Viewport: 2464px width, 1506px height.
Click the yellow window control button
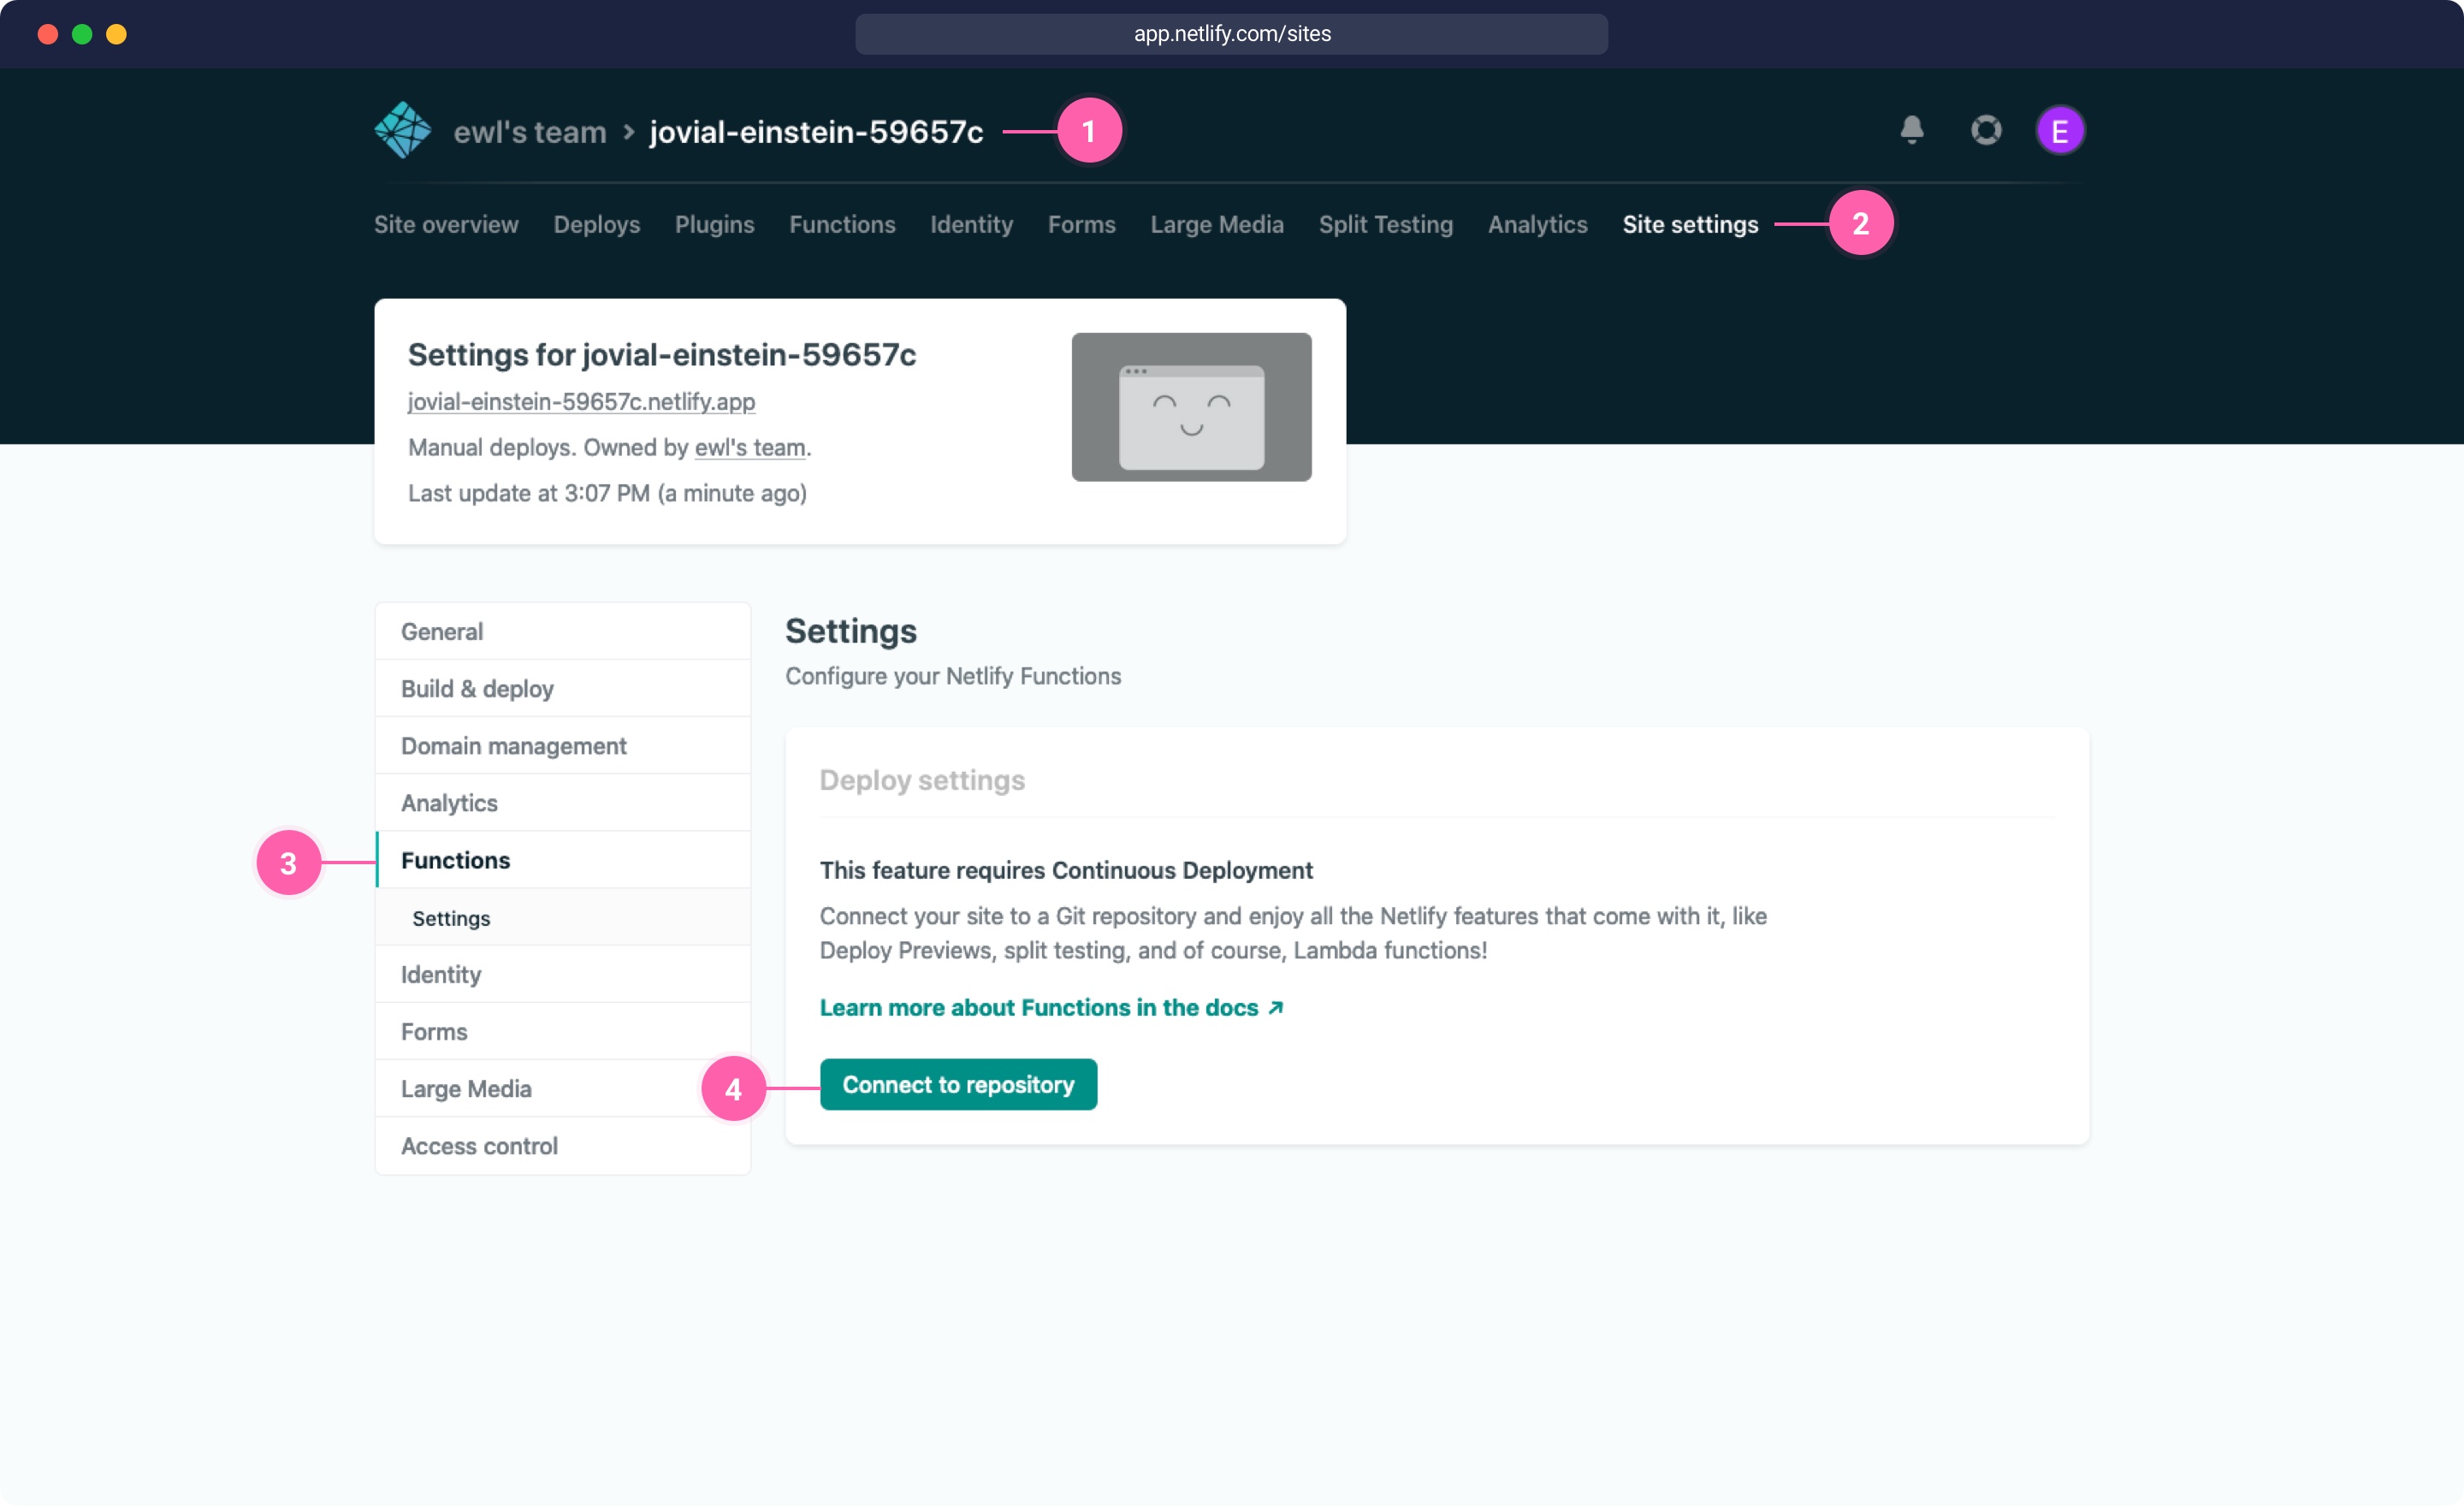(x=116, y=34)
